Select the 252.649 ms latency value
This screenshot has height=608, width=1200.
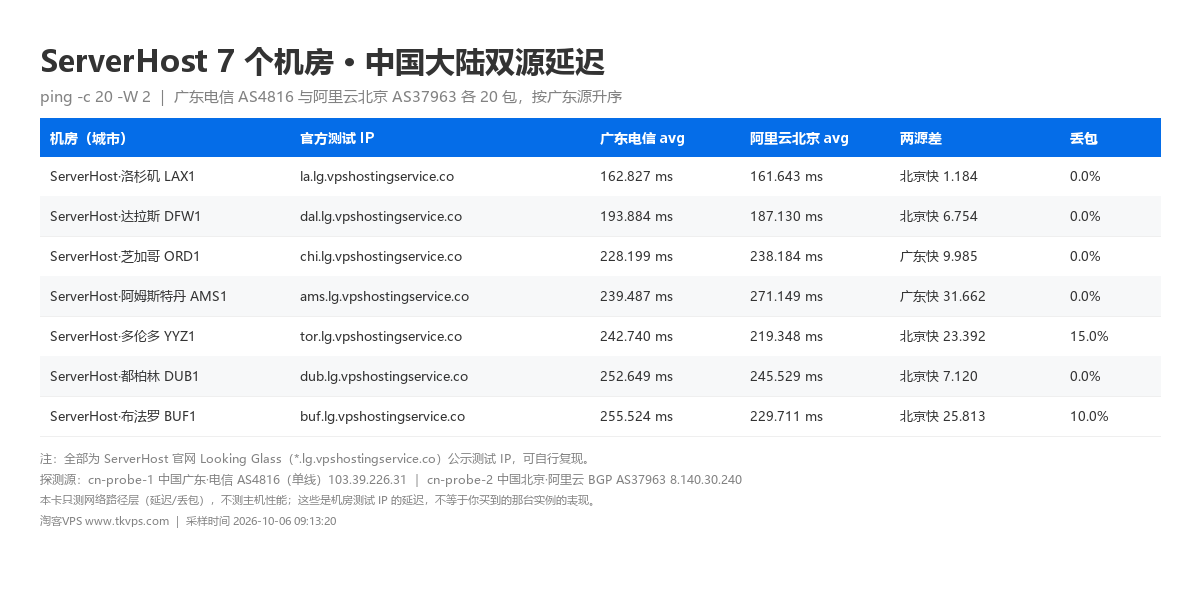(636, 376)
